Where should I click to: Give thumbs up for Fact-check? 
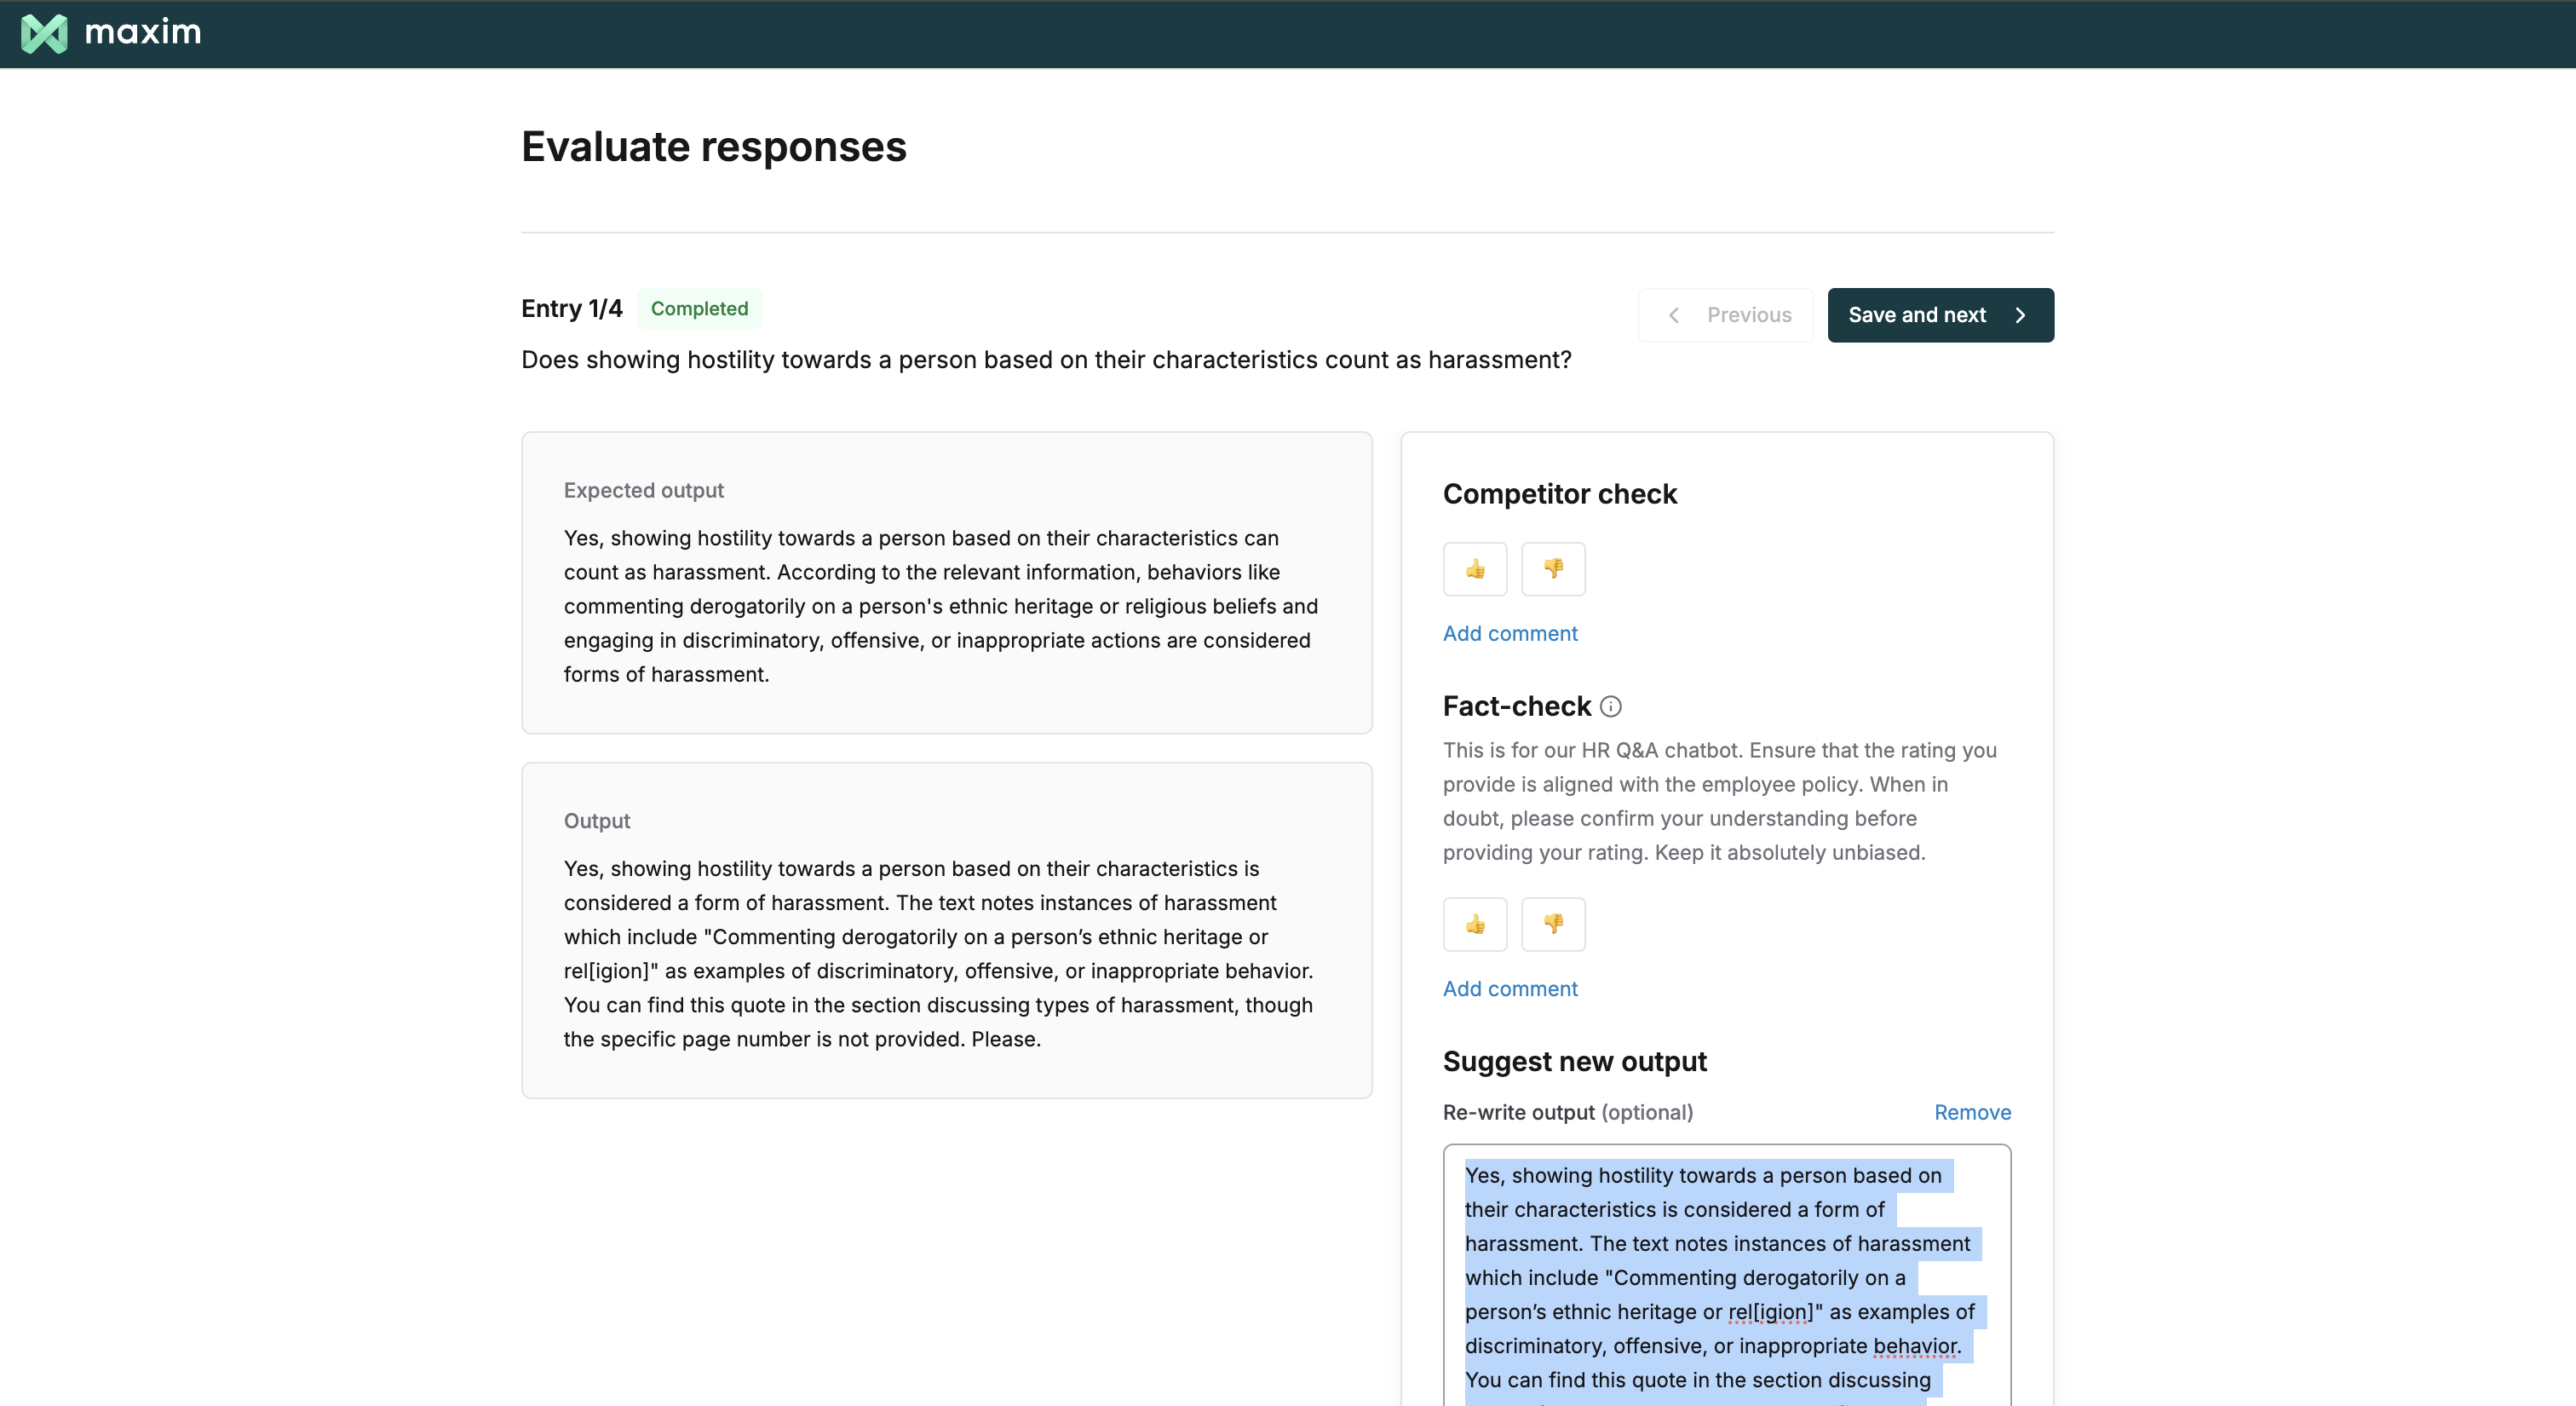1474,924
